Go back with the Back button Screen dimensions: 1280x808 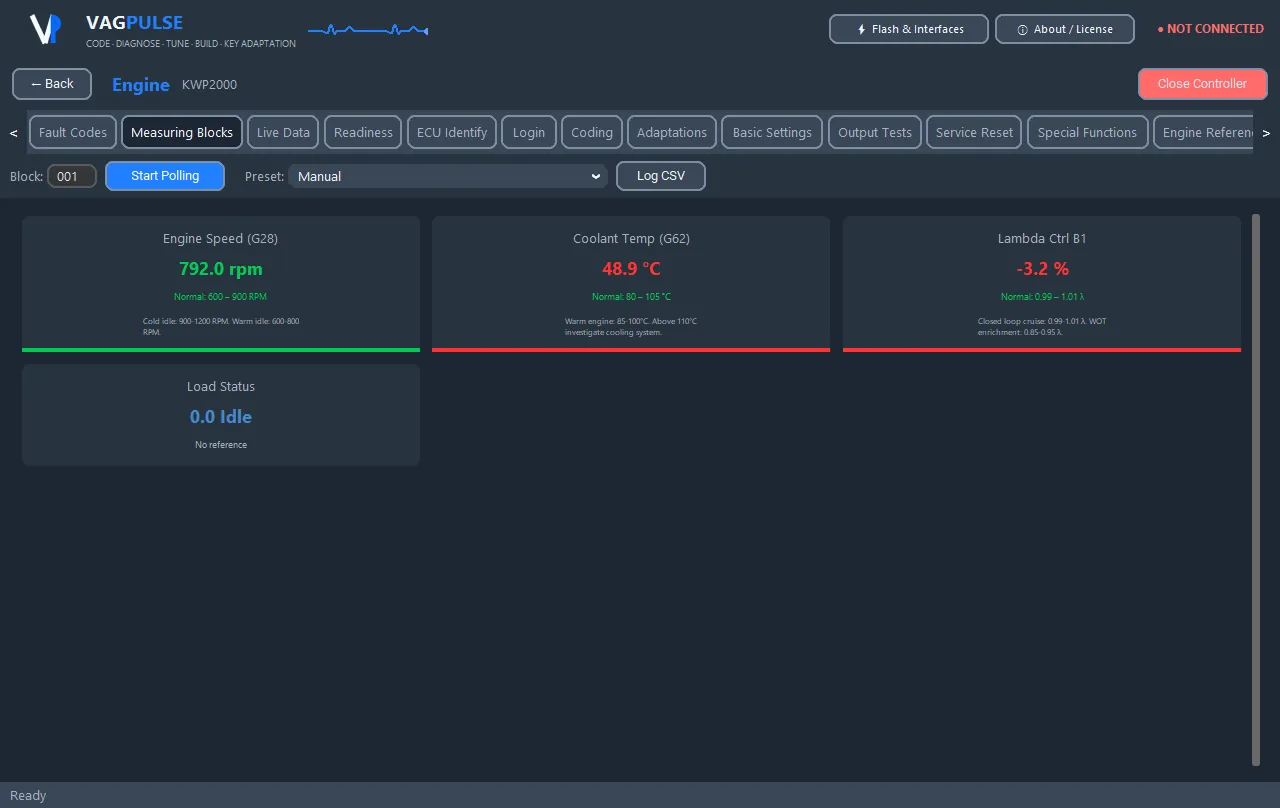pos(52,84)
